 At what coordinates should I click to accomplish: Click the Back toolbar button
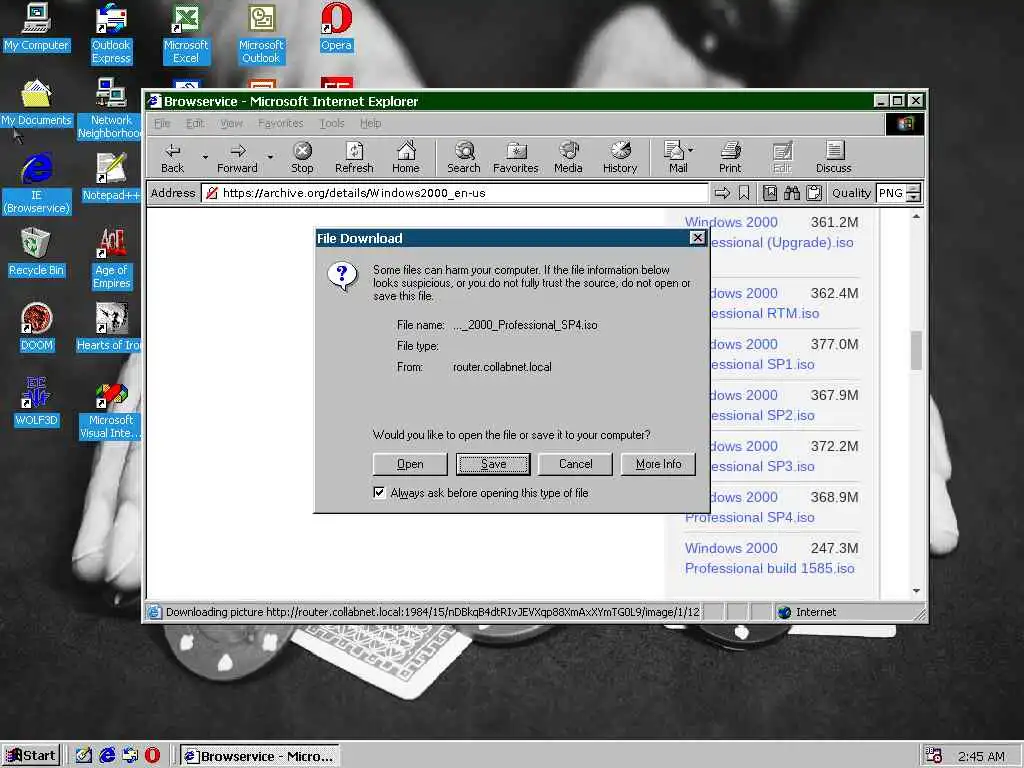click(x=172, y=157)
